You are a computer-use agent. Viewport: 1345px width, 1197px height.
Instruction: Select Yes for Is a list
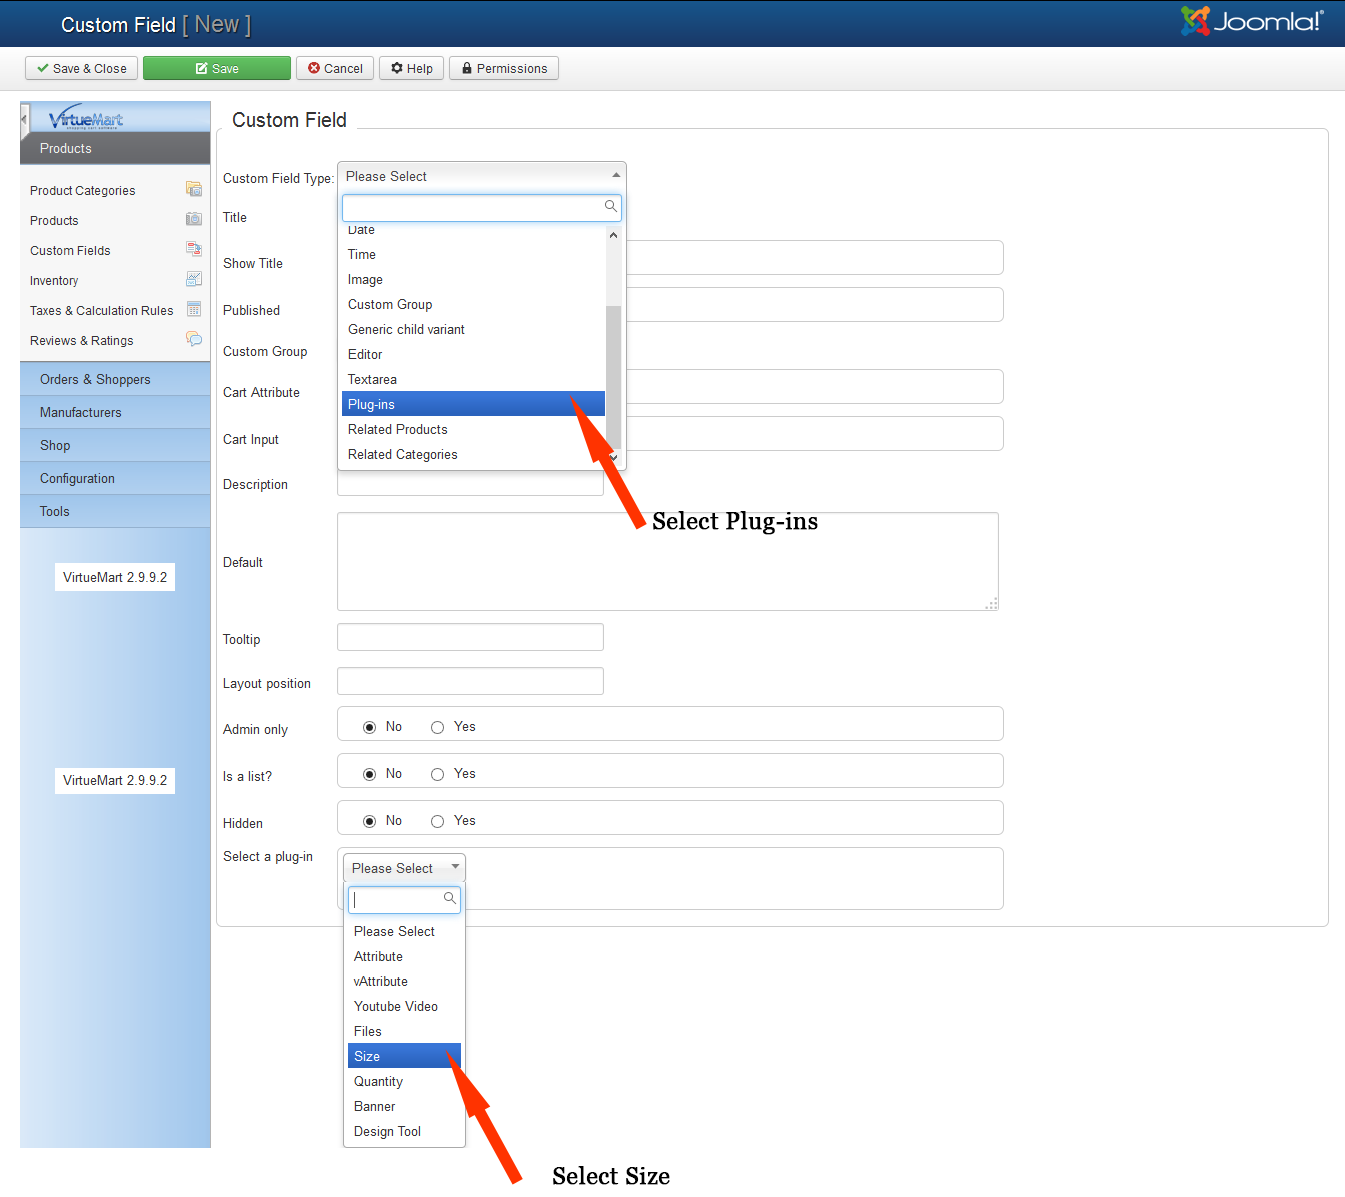click(438, 775)
